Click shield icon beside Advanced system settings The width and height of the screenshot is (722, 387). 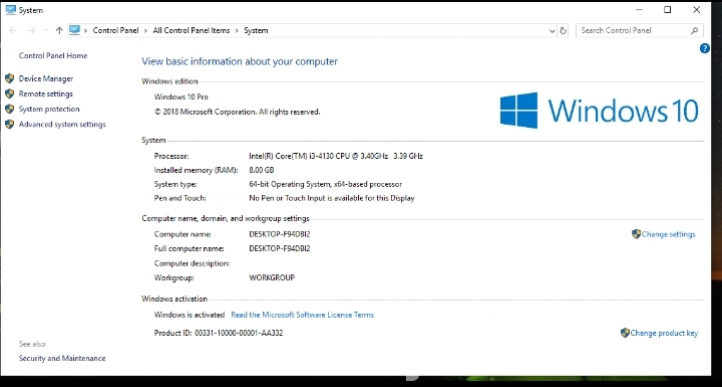tap(10, 124)
